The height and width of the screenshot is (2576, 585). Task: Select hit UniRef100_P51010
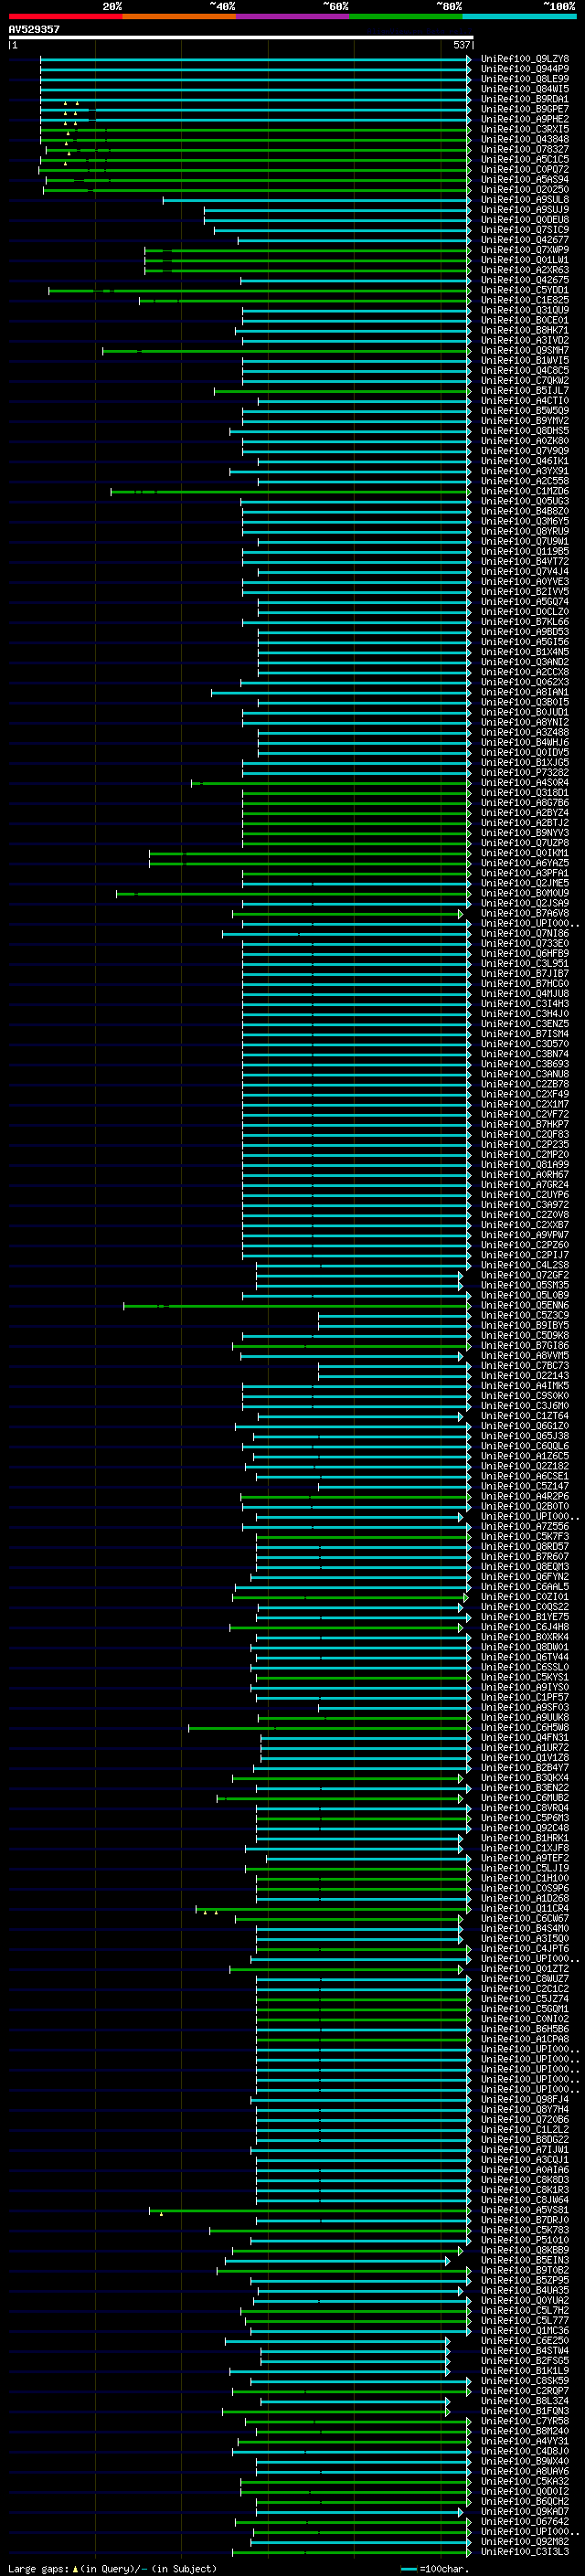[x=524, y=2240]
